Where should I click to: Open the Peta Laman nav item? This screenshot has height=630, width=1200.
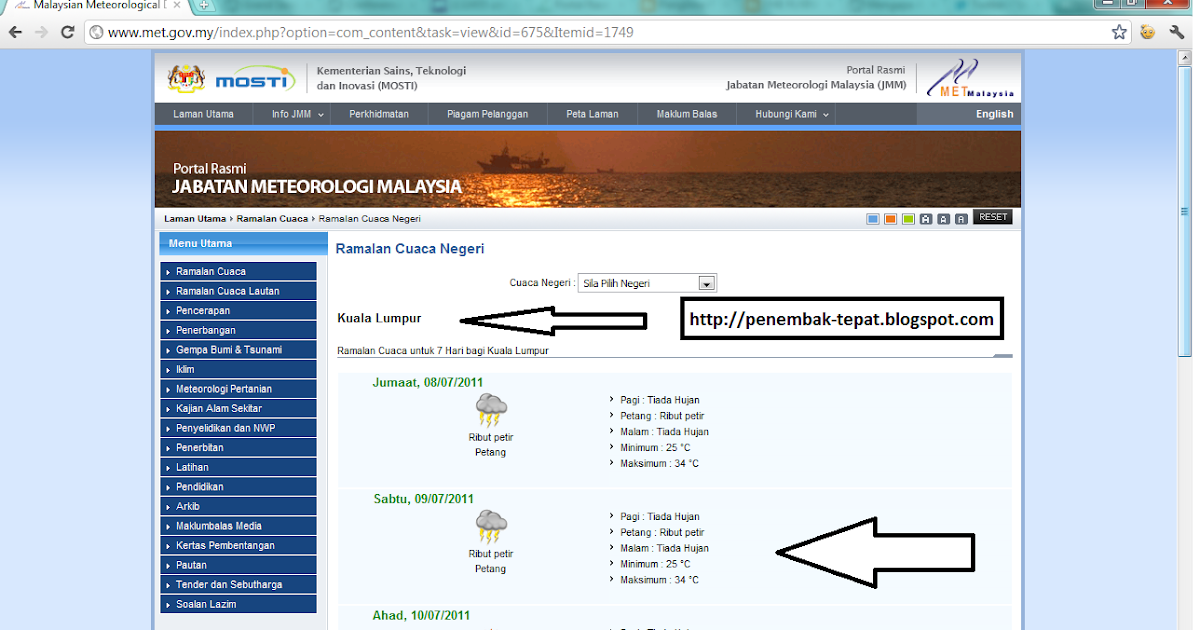592,114
